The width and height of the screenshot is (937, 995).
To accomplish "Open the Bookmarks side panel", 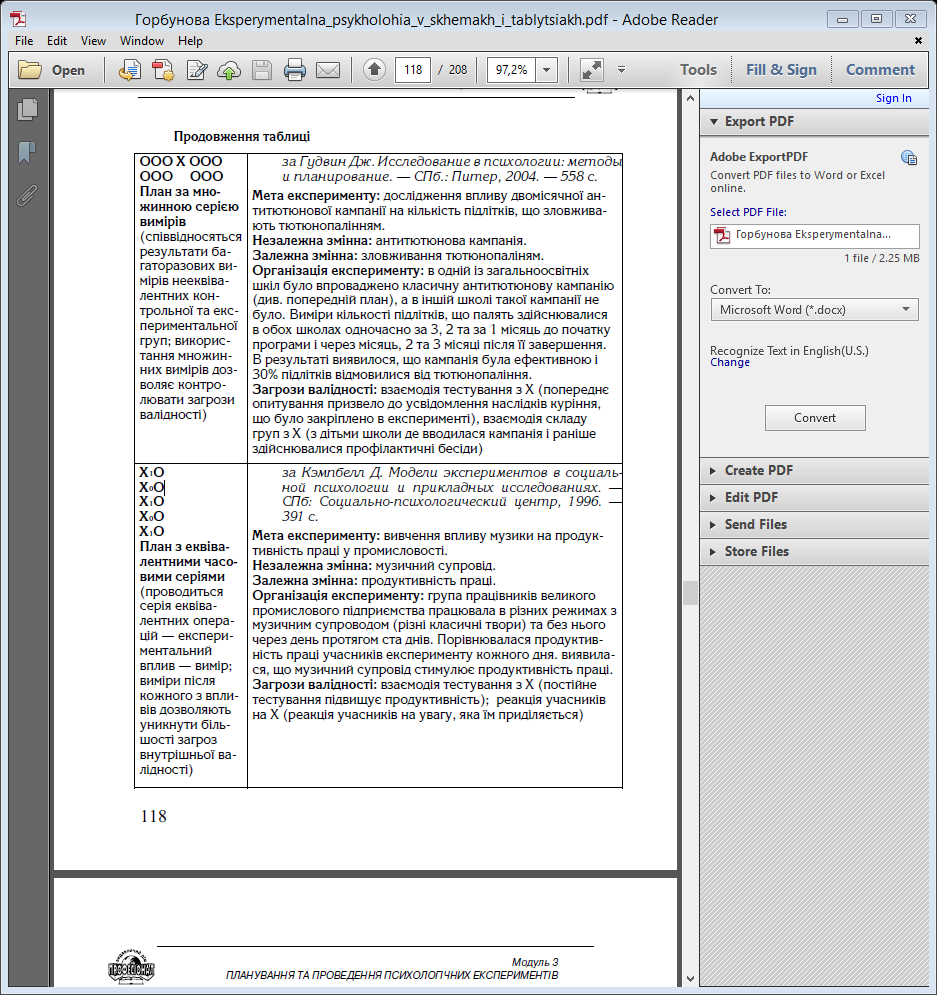I will pos(27,152).
